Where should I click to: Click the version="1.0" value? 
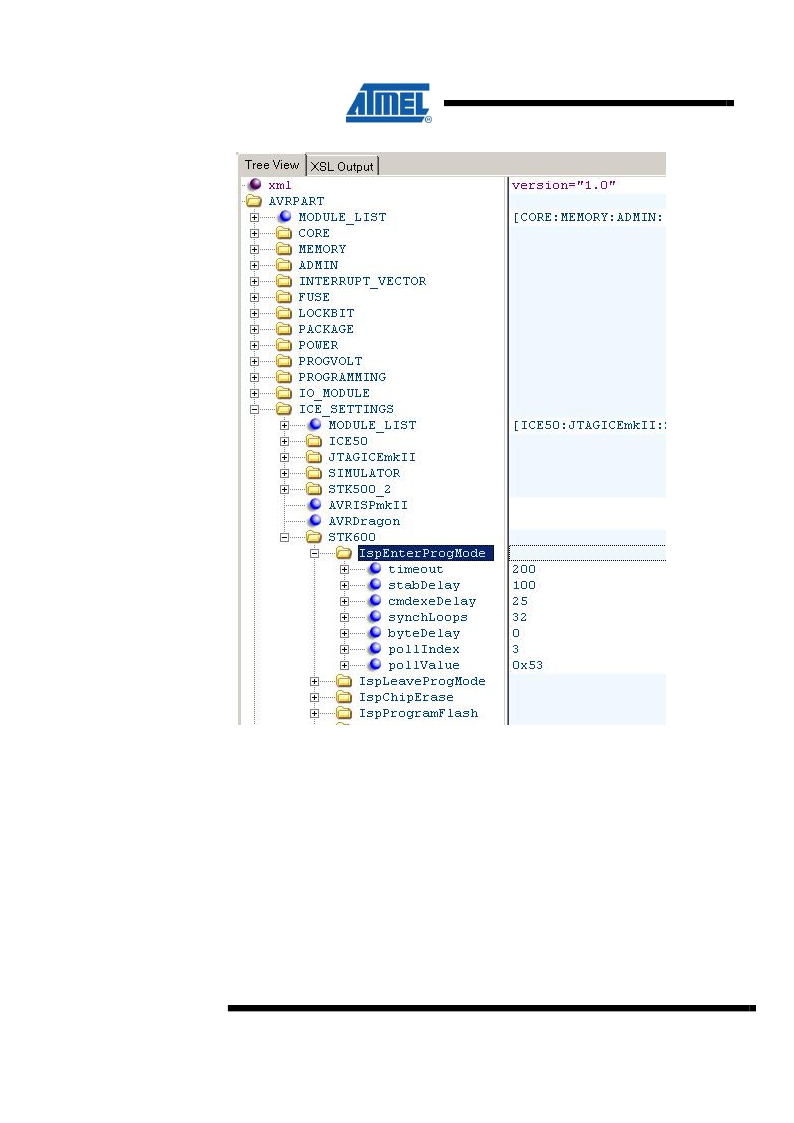click(x=563, y=185)
